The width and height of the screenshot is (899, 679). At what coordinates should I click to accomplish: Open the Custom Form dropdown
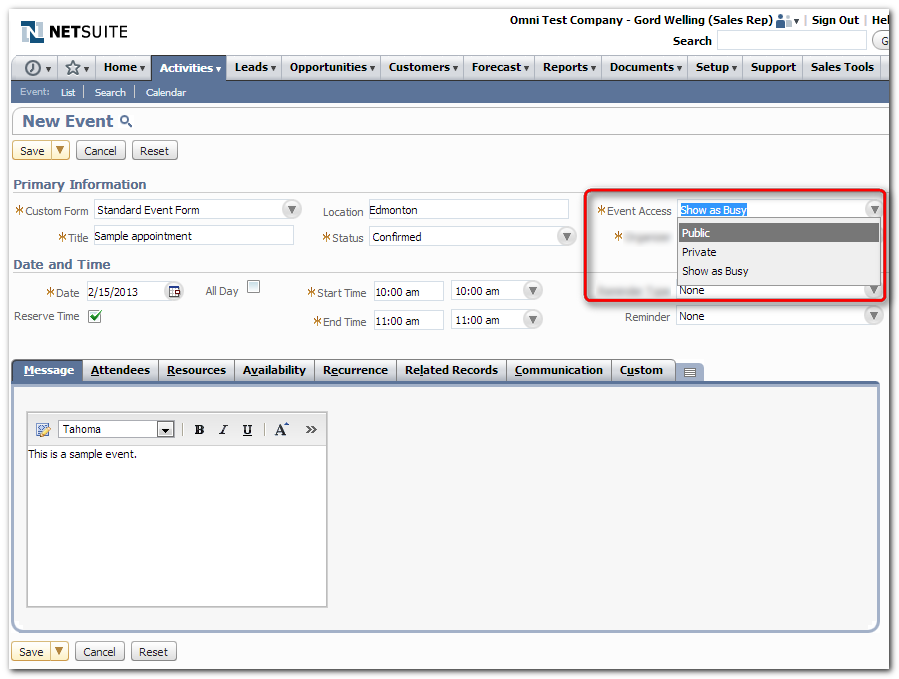tap(291, 209)
